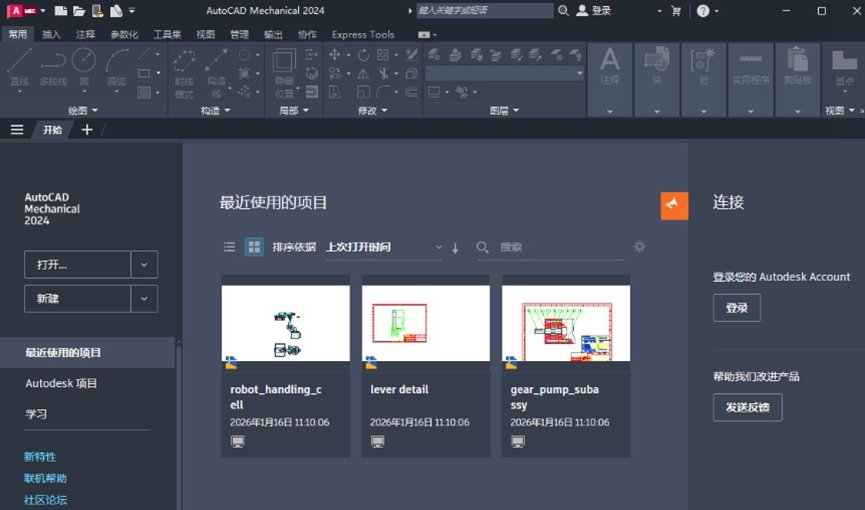The width and height of the screenshot is (865, 510).
Task: Open the Express Tools ribbon tab
Action: (363, 34)
